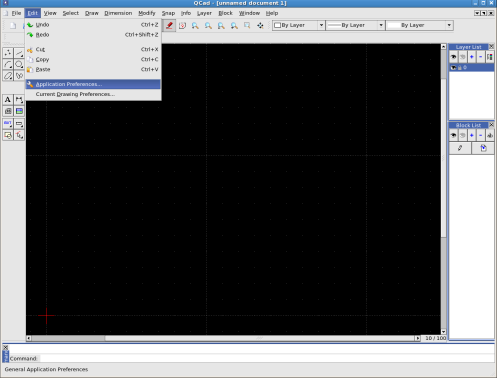Open Application Preferences menu entry

pos(93,84)
